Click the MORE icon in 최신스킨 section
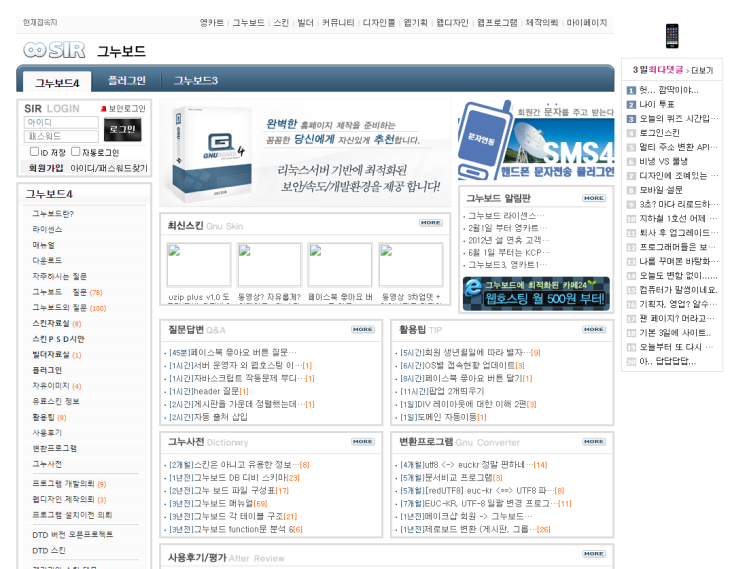The height and width of the screenshot is (569, 730). click(430, 223)
